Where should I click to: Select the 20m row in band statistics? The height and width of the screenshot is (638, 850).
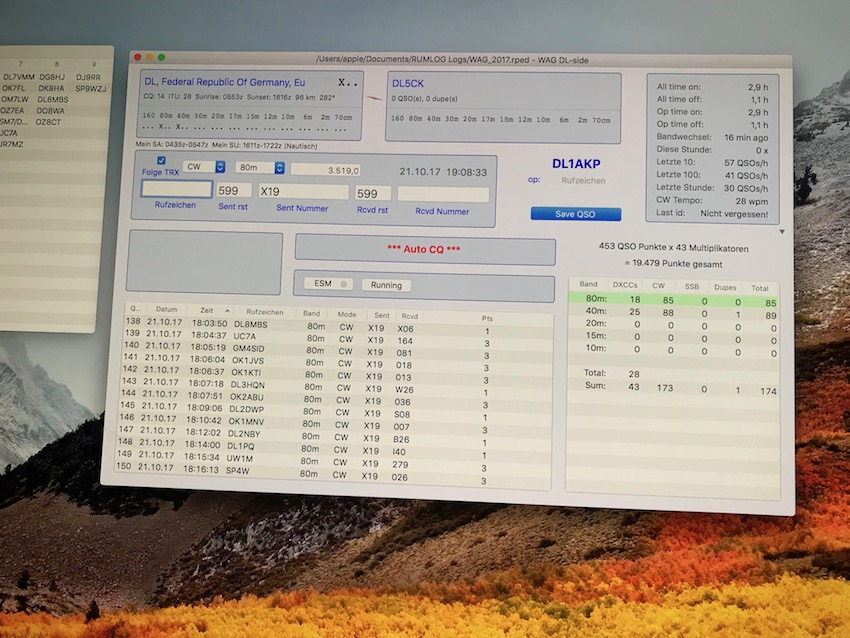674,325
